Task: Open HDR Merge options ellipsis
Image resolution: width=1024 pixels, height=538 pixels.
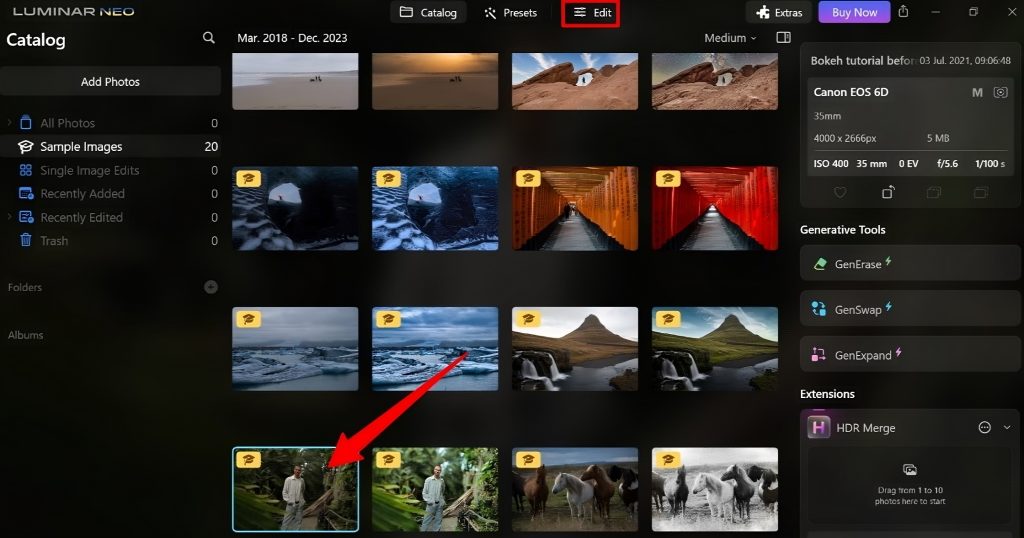Action: tap(984, 428)
